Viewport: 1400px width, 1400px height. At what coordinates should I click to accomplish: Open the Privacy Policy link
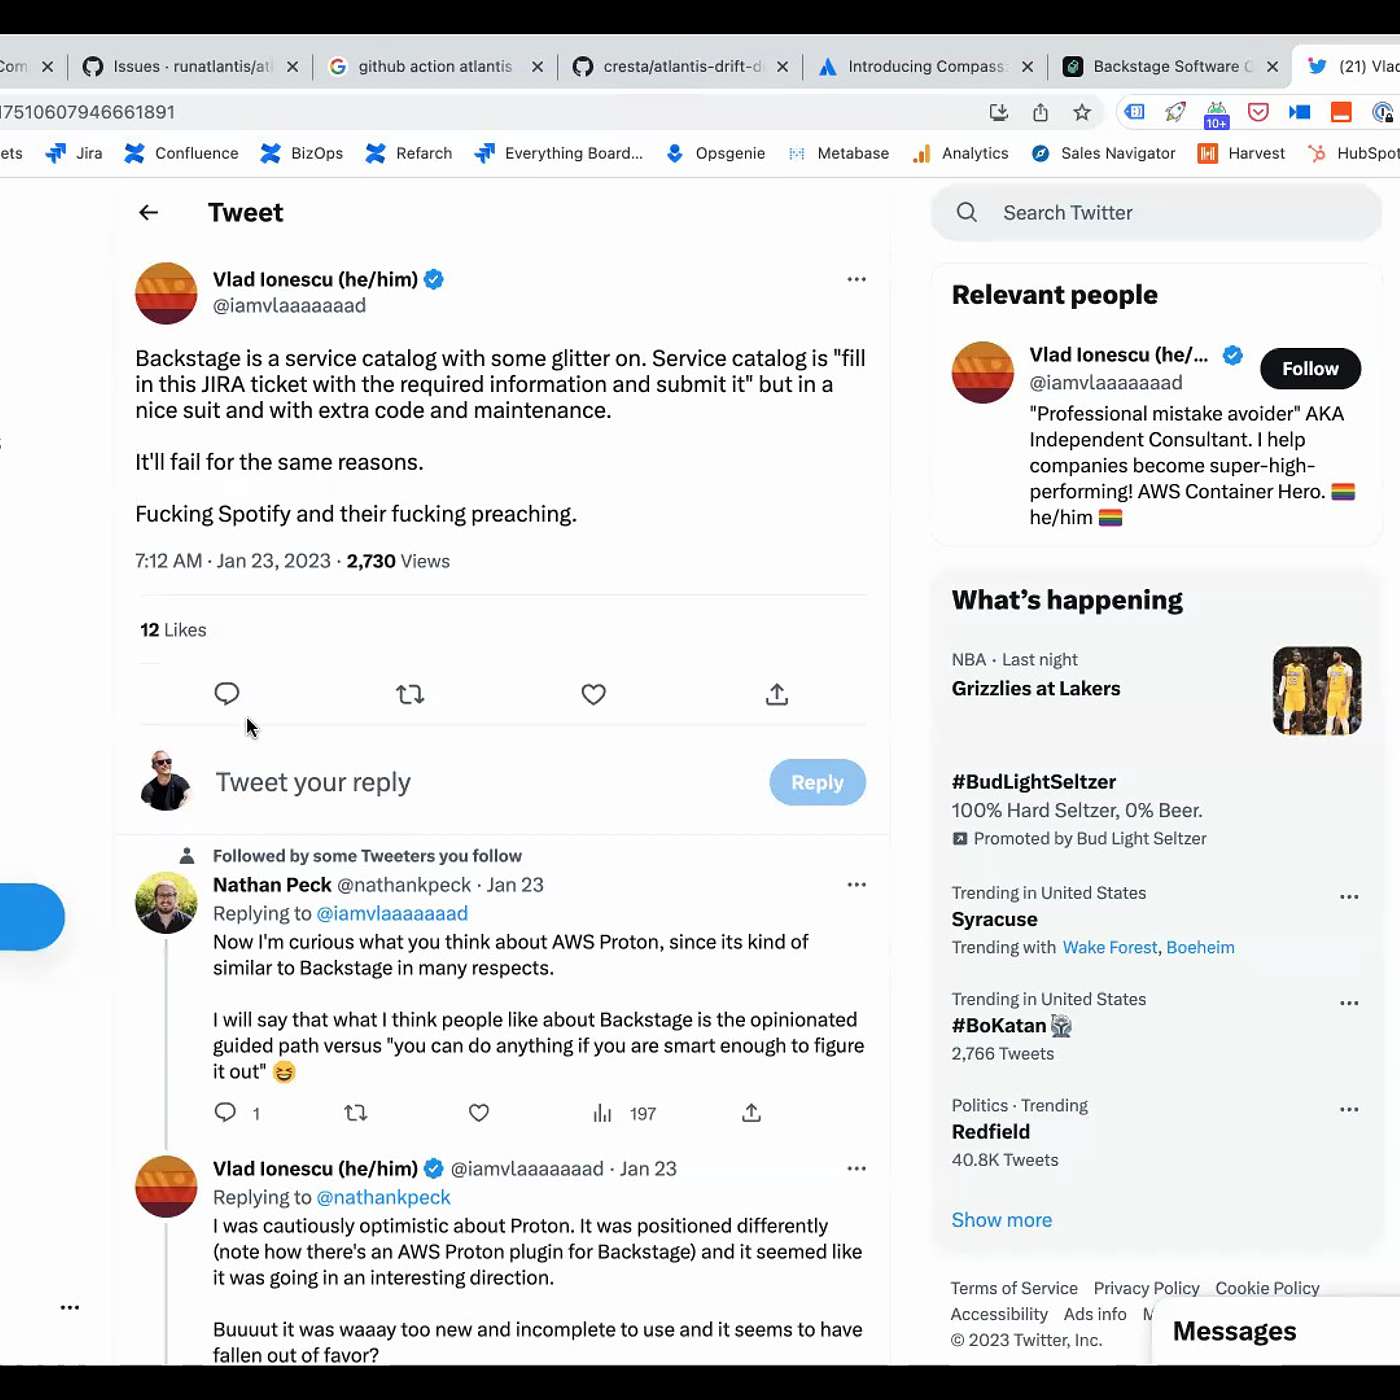[x=1146, y=1288]
